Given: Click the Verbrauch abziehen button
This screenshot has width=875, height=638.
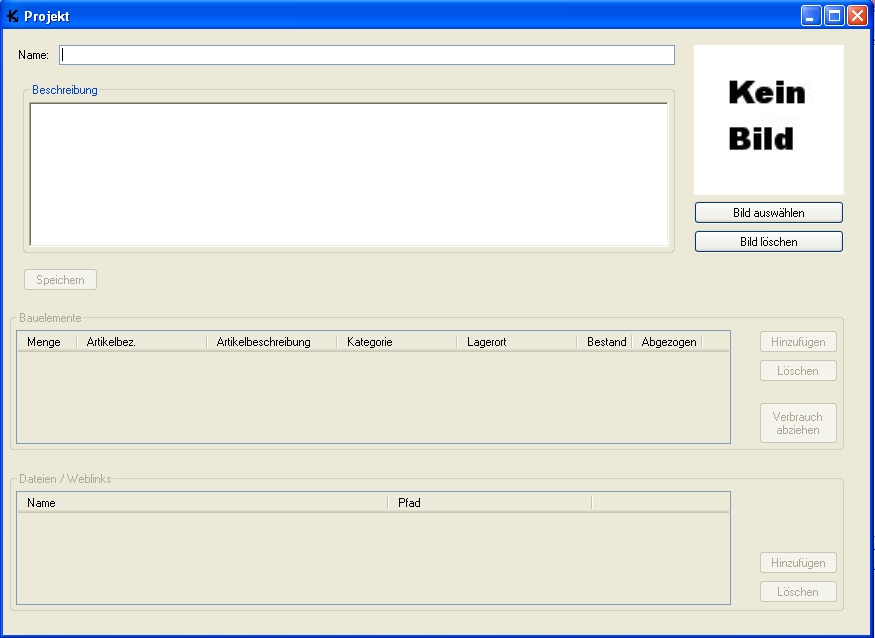Looking at the screenshot, I should coord(798,423).
